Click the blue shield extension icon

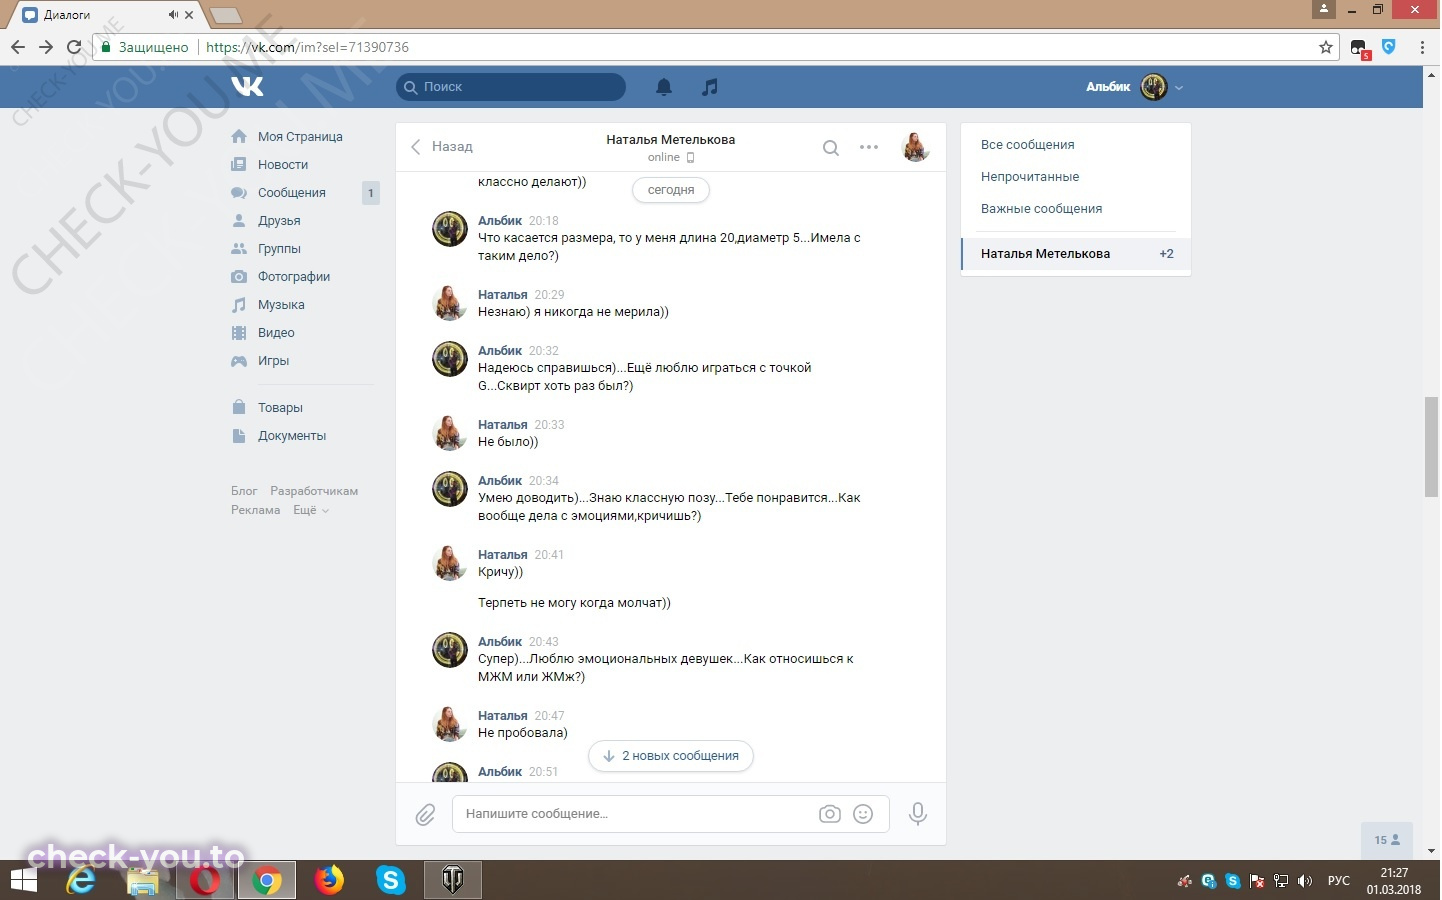point(1389,46)
